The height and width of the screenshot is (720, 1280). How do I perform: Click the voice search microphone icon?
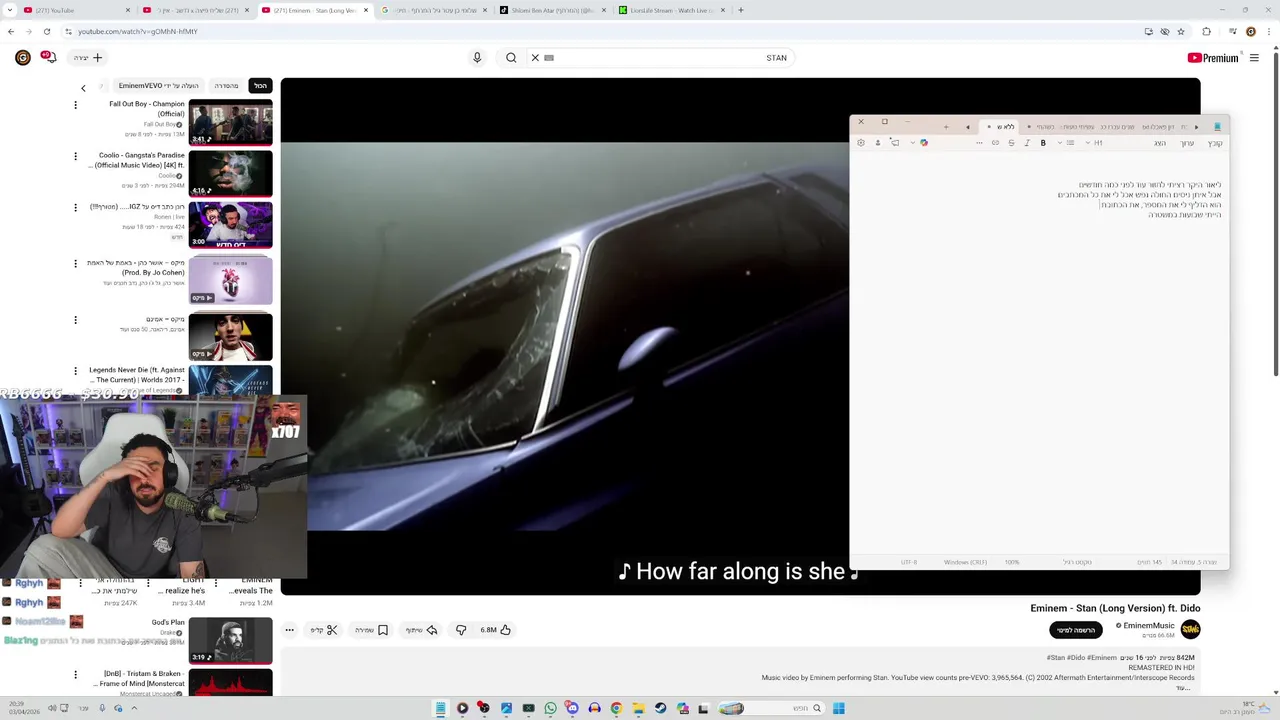[477, 58]
